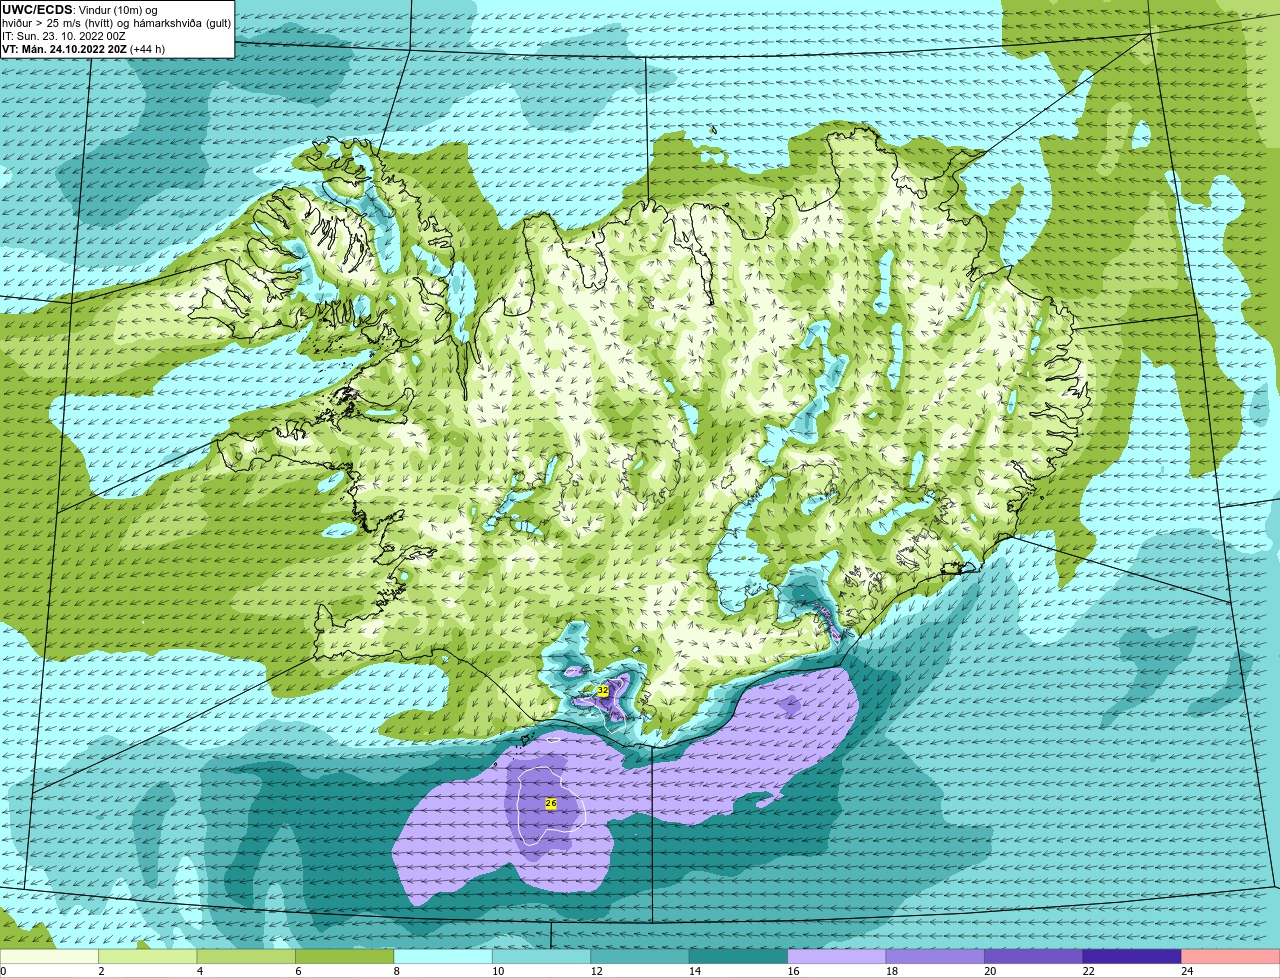Click the olive green 6–8 m/s legend swatch

(345, 956)
